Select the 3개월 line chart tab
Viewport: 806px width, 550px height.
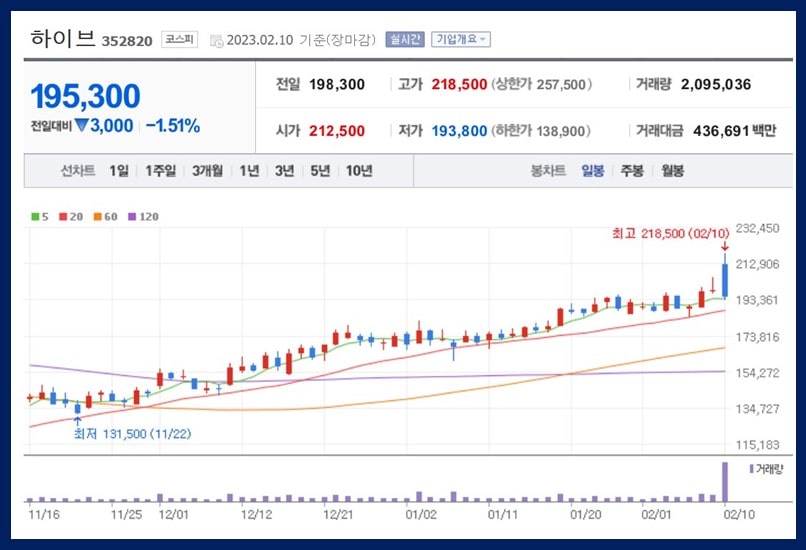tap(208, 171)
